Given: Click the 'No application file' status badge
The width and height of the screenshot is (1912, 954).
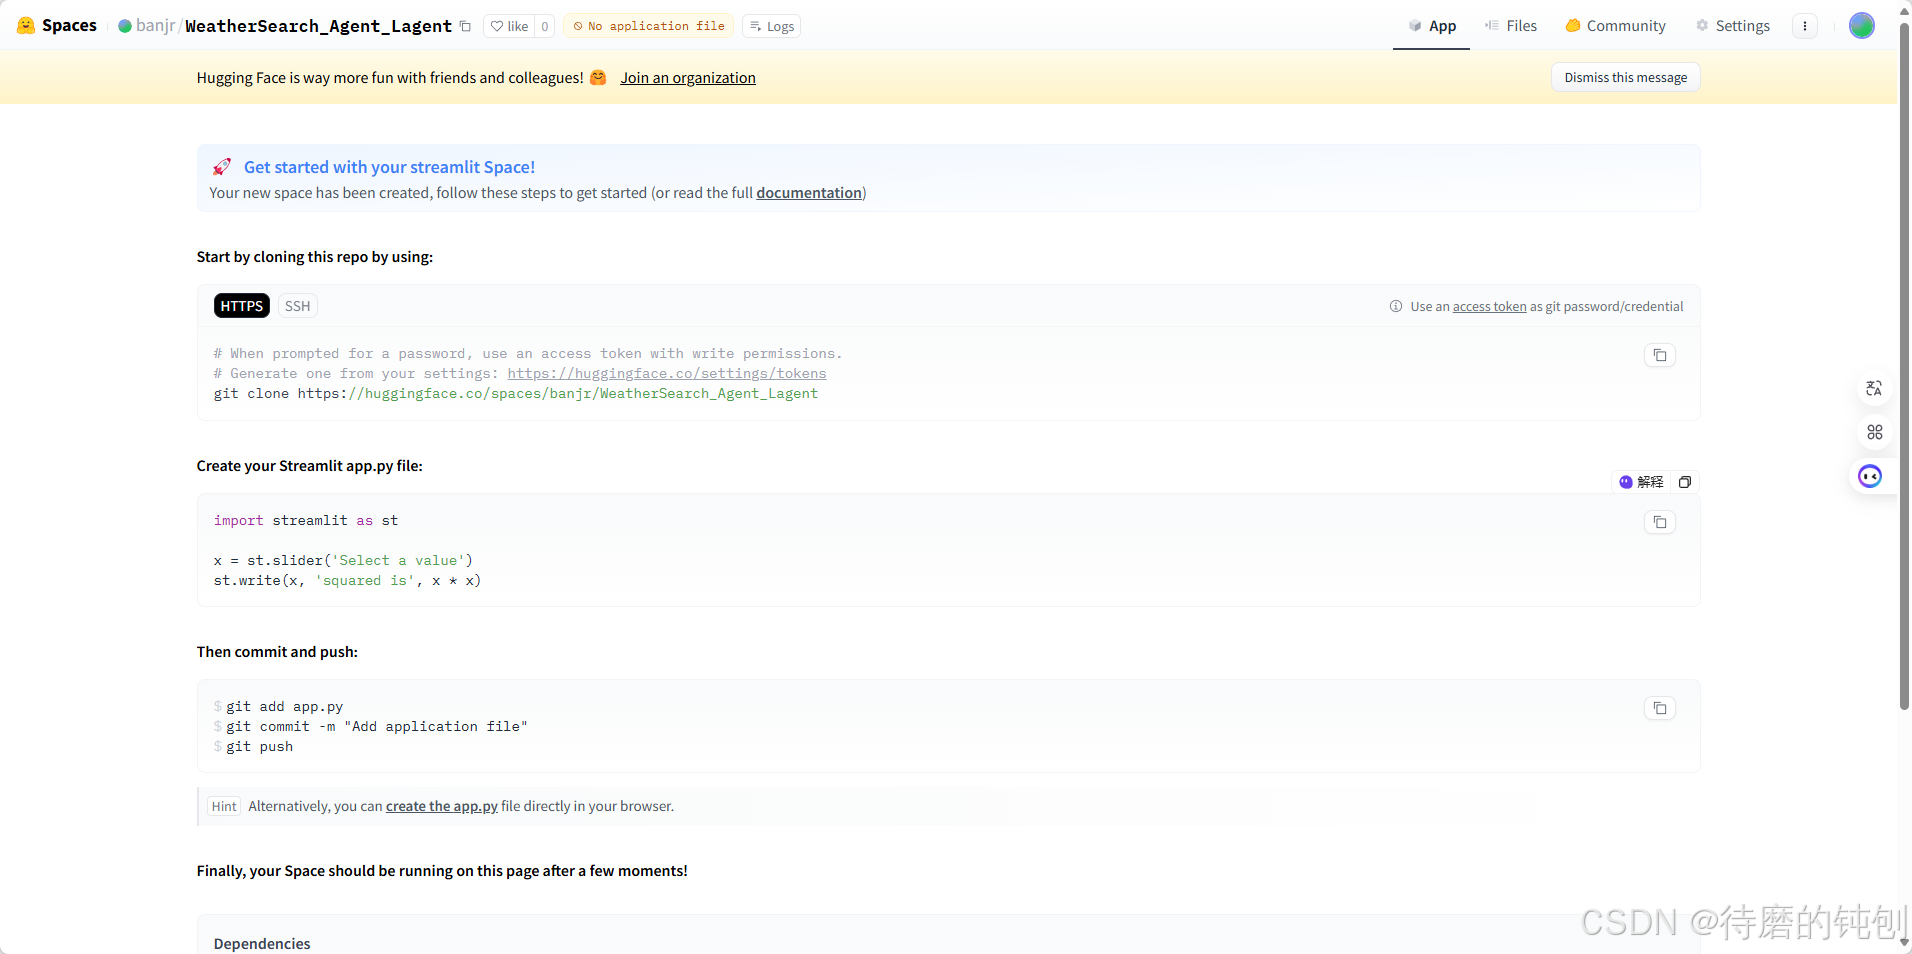Looking at the screenshot, I should tap(649, 26).
